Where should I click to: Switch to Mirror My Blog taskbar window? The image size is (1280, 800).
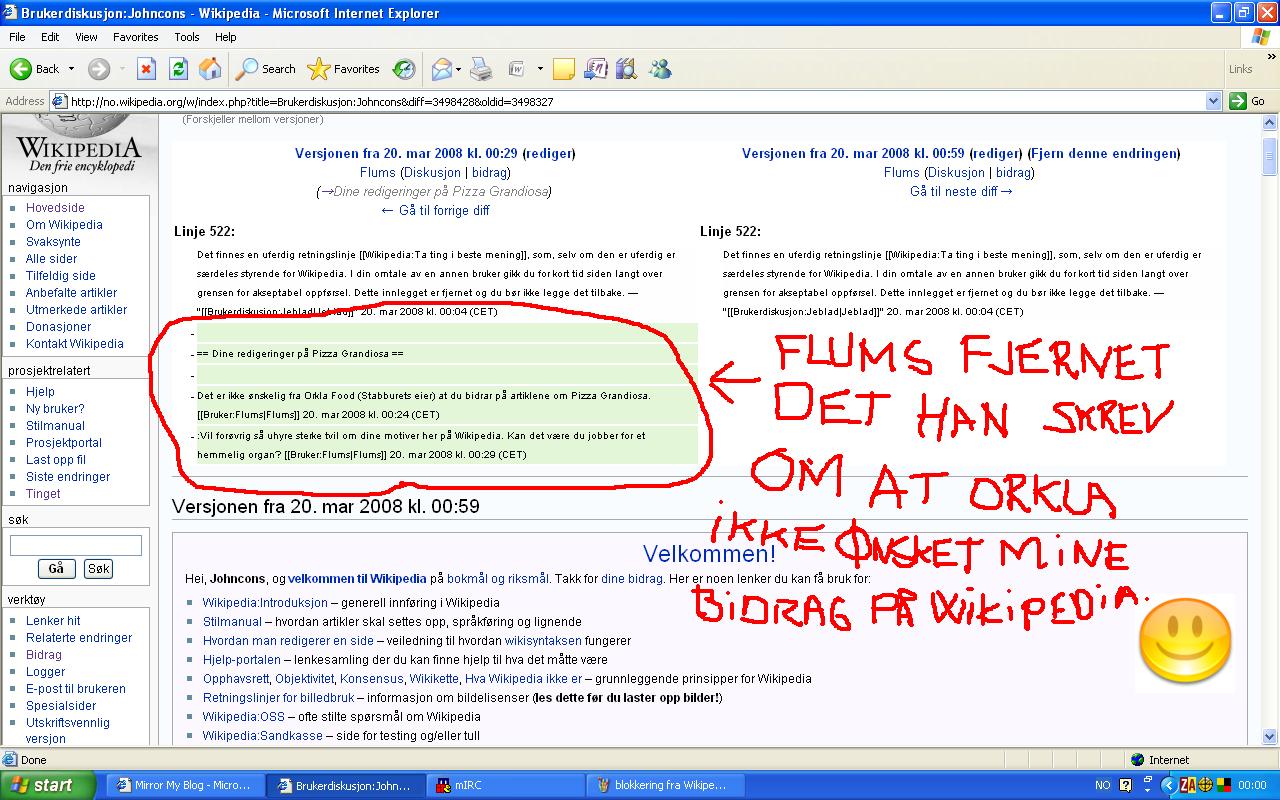pyautogui.click(x=185, y=785)
